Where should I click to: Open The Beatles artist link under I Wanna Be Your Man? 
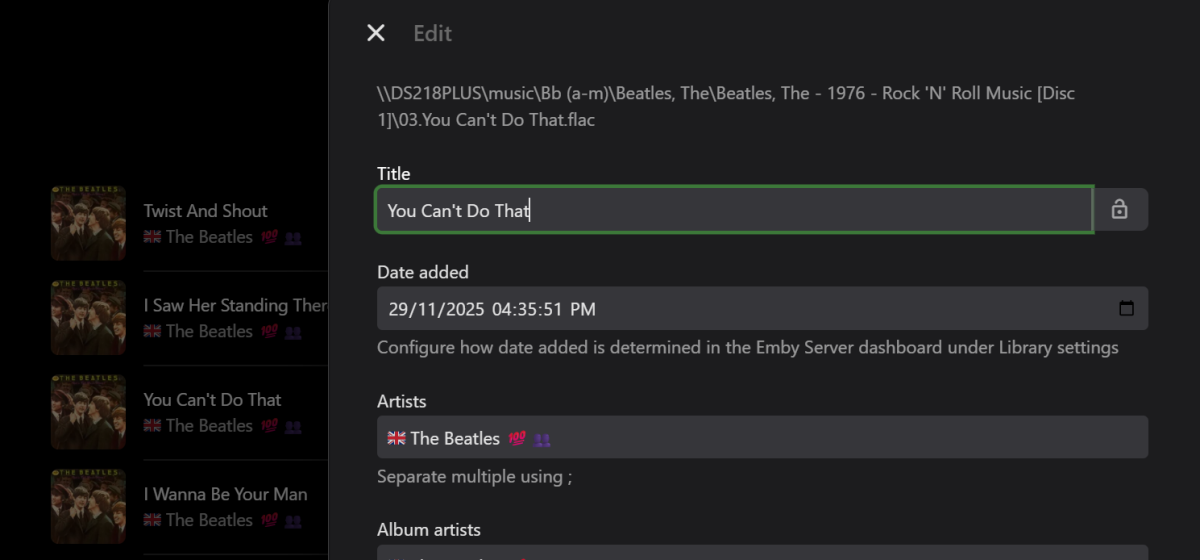point(209,520)
